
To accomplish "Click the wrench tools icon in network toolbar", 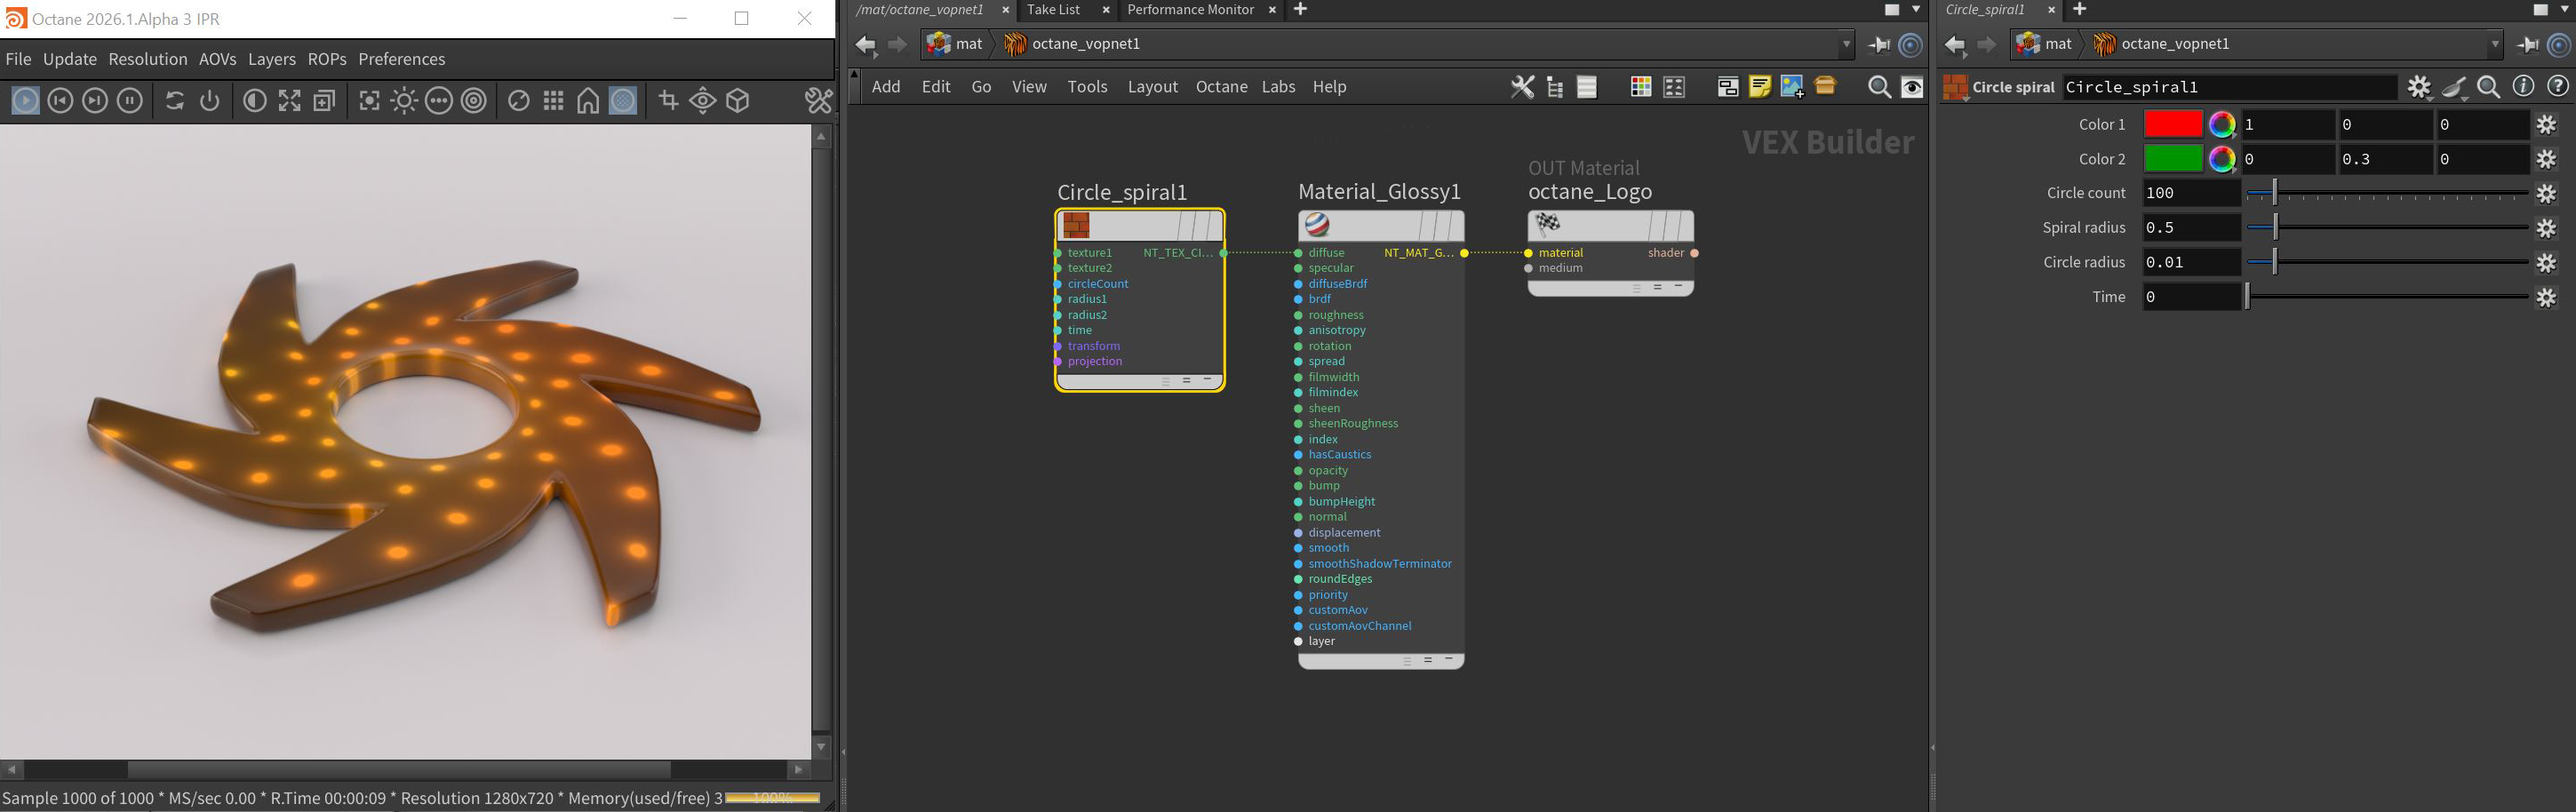I will coord(1522,87).
